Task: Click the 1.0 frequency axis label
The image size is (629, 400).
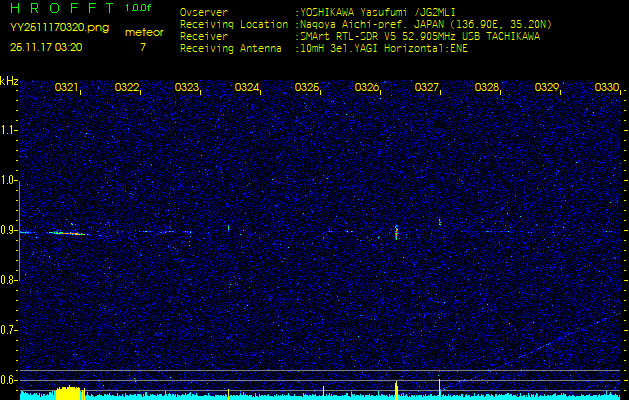Action: click(9, 180)
